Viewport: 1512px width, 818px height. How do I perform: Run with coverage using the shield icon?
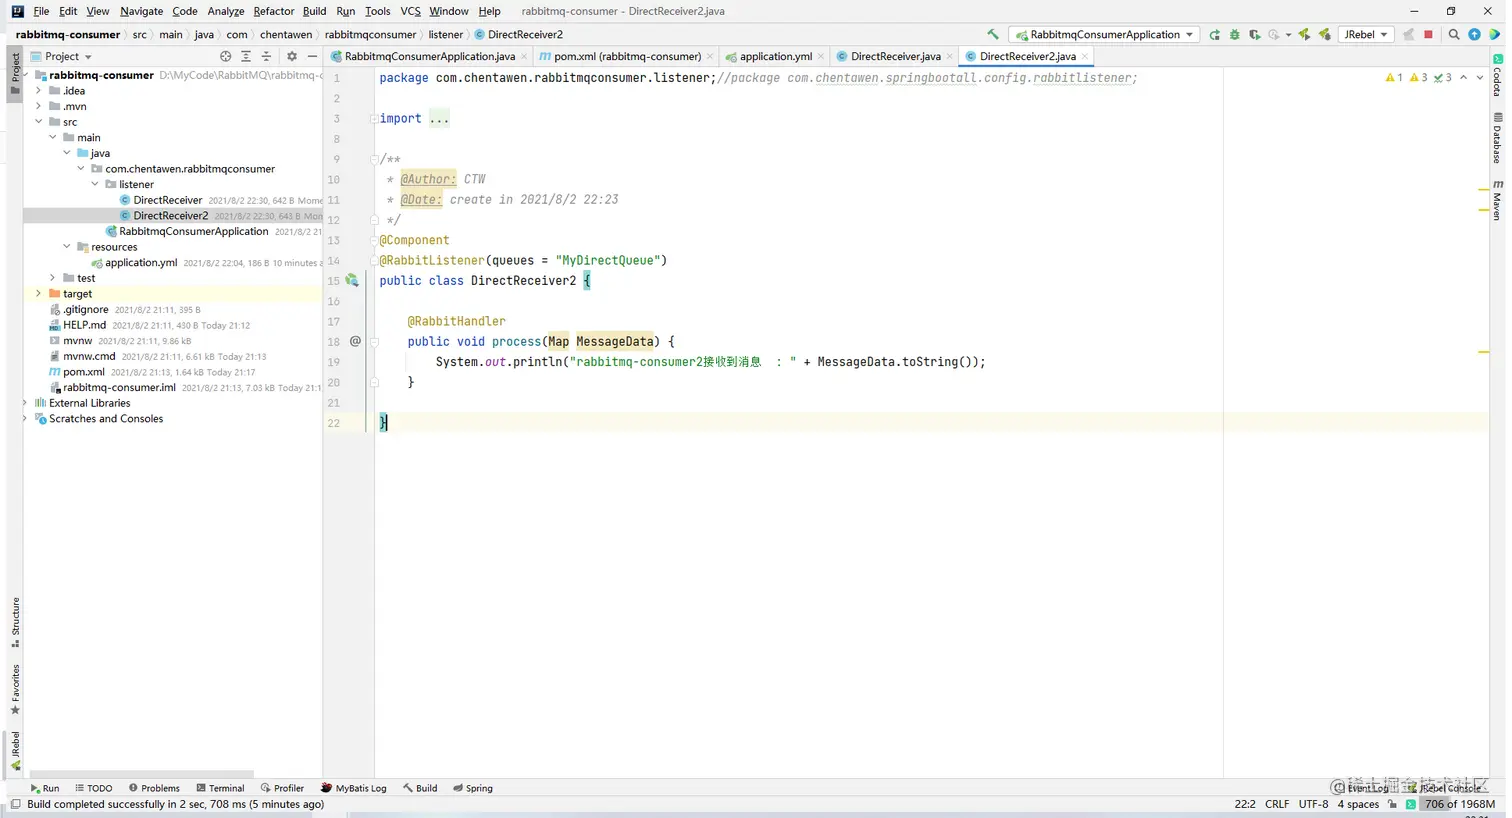1254,34
